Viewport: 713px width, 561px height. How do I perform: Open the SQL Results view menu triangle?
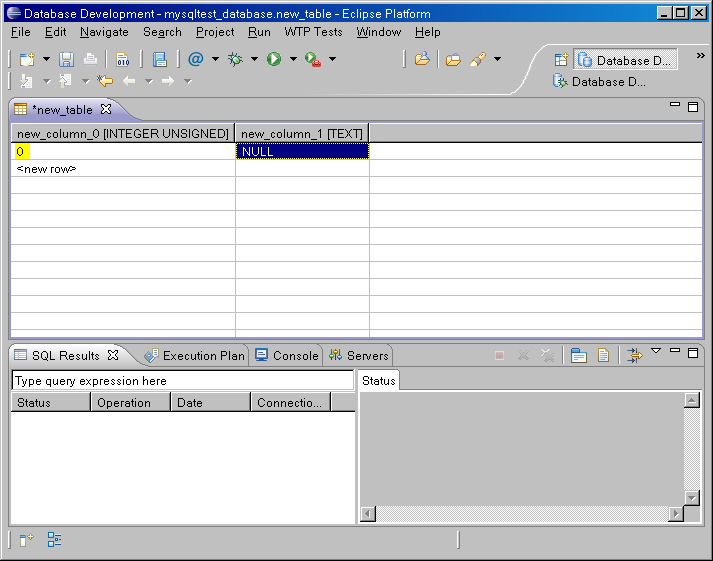point(656,351)
